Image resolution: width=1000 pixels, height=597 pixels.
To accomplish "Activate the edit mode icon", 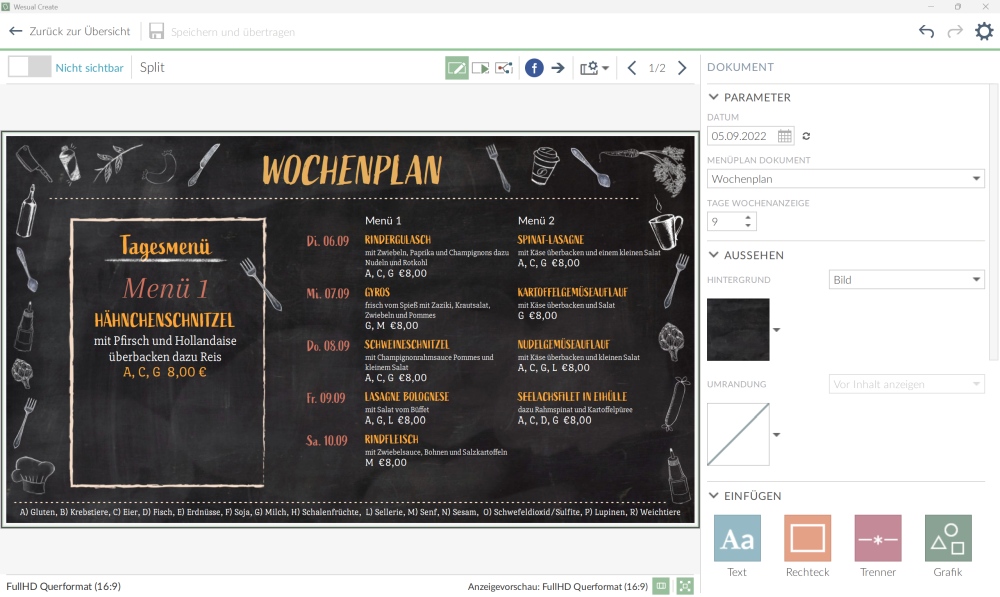I will pos(456,68).
